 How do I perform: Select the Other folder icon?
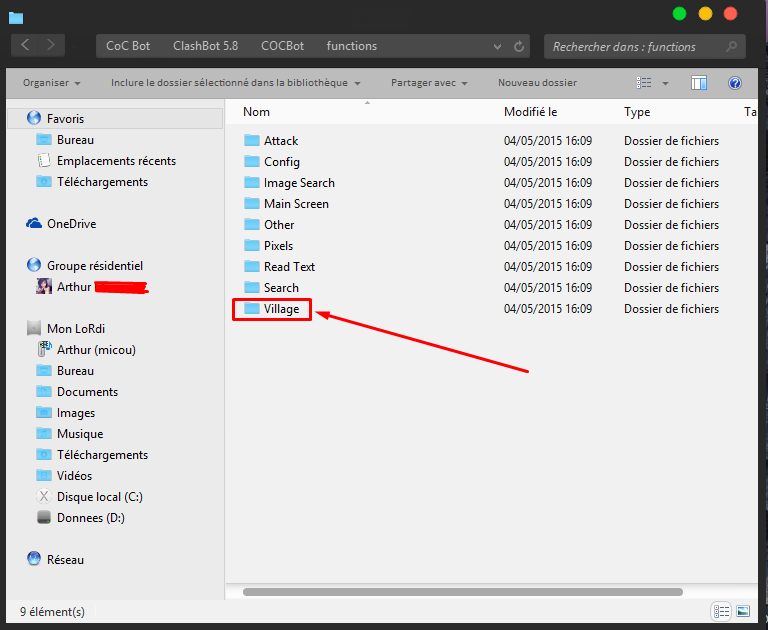[x=252, y=224]
